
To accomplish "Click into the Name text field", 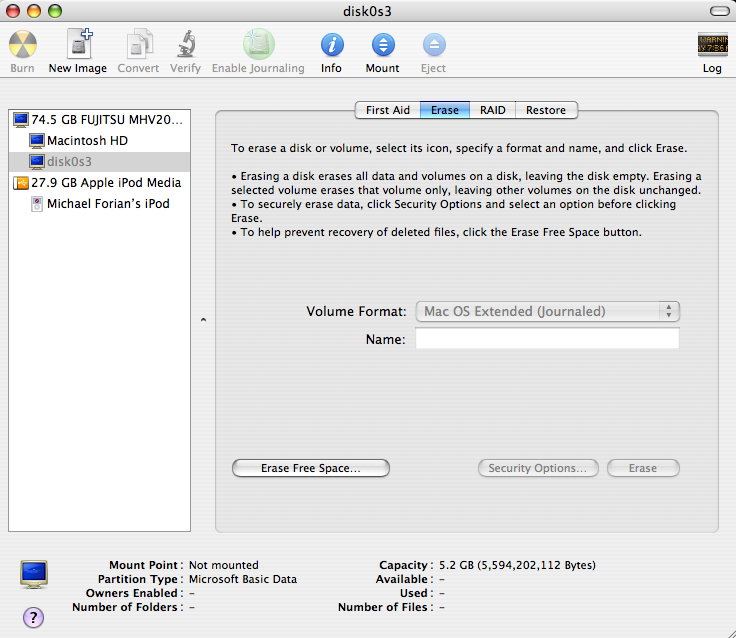I will tap(547, 339).
